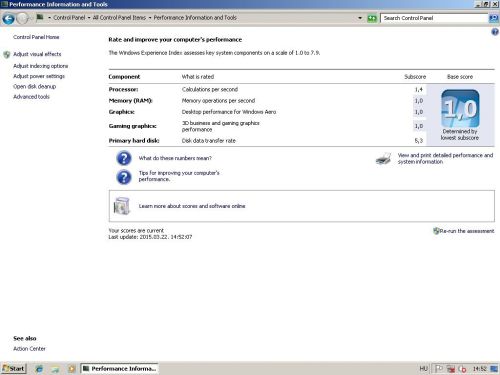The height and width of the screenshot is (375, 500).
Task: Click the HU language indicator
Action: 423,368
